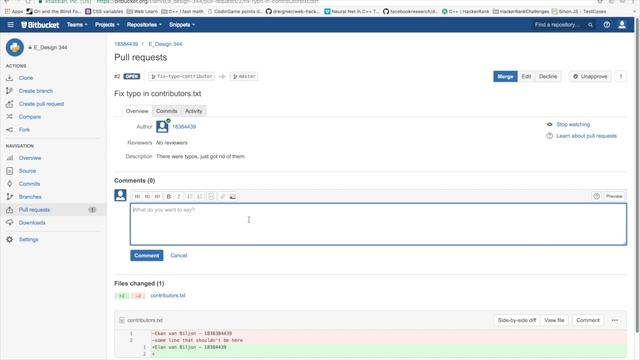640x360 pixels.
Task: Click the Clone action
Action: click(26, 78)
